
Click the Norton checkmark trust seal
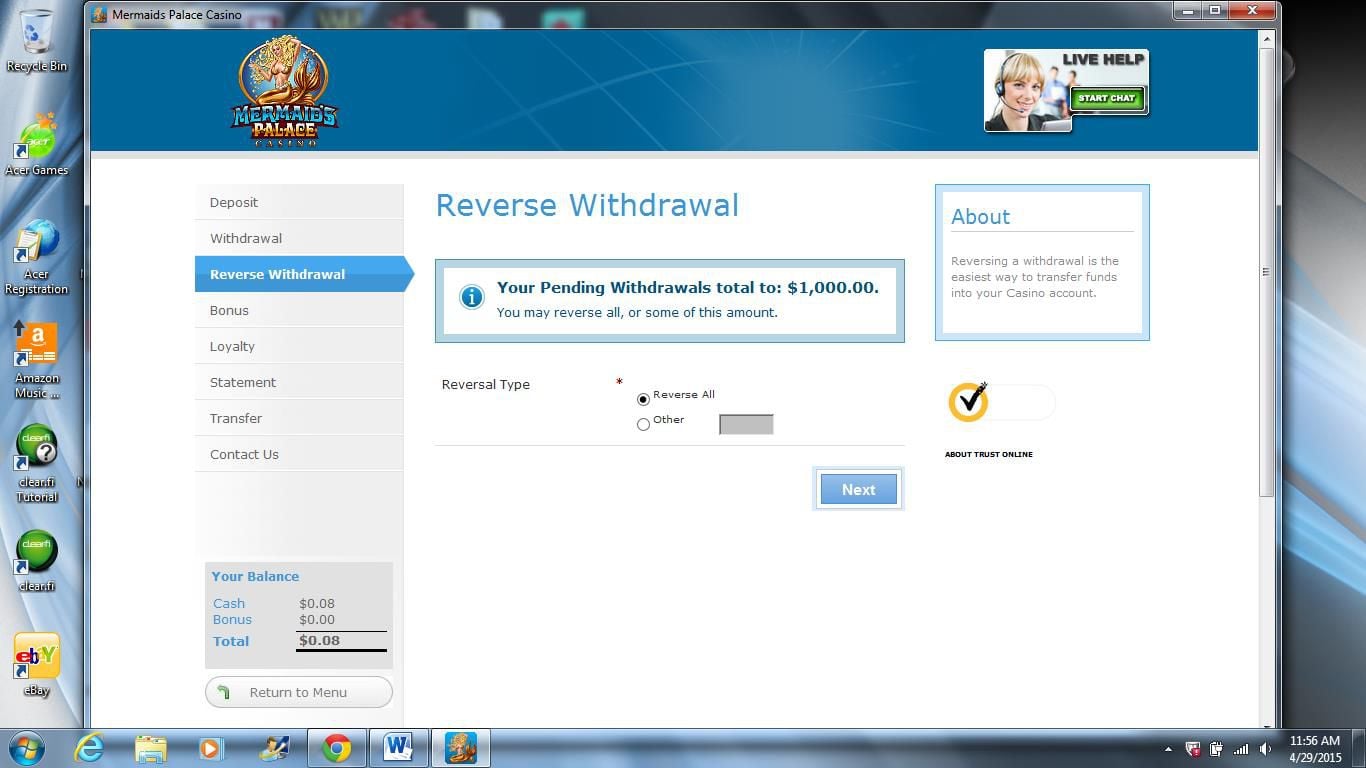969,401
